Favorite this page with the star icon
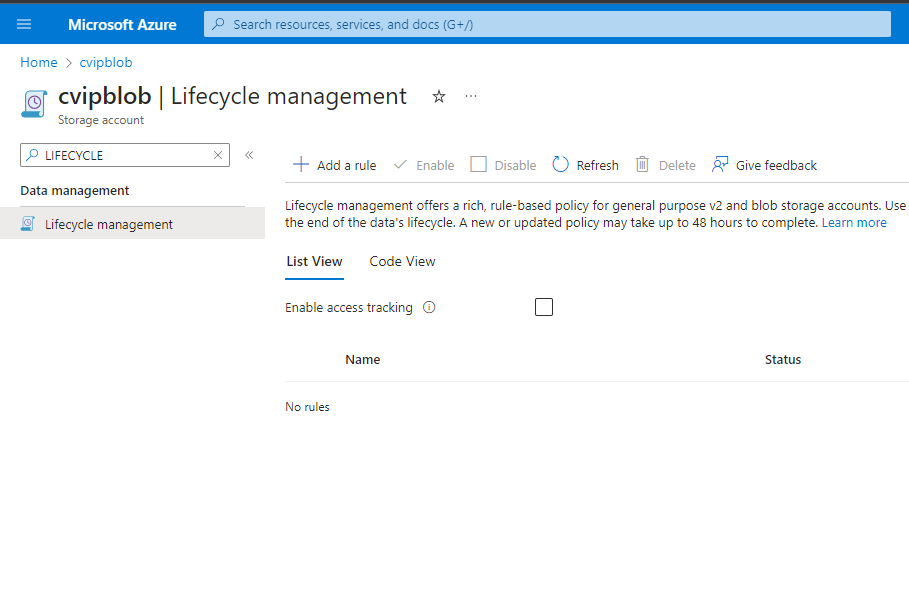This screenshot has height=603, width=909. coord(439,96)
